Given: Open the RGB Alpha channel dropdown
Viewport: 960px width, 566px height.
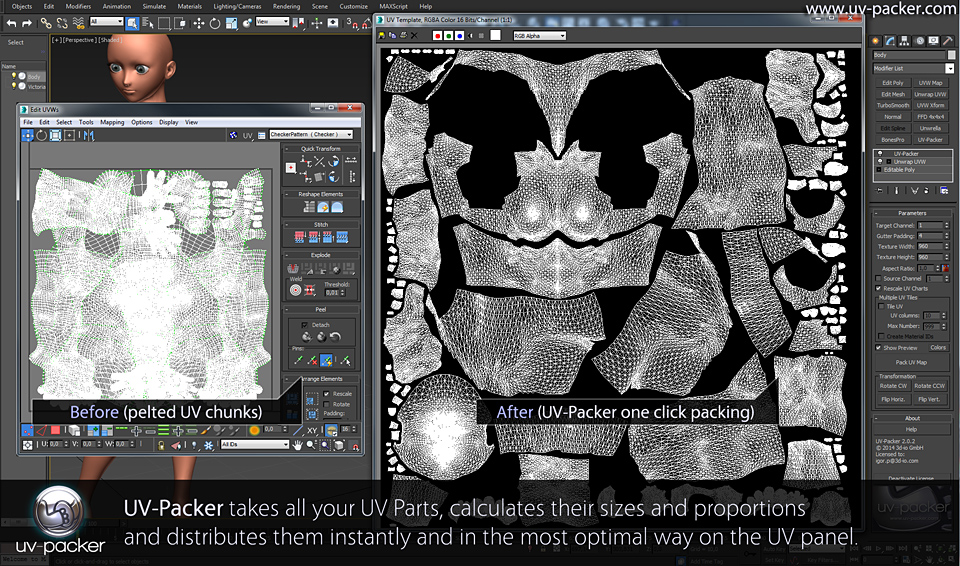Looking at the screenshot, I should 539,35.
